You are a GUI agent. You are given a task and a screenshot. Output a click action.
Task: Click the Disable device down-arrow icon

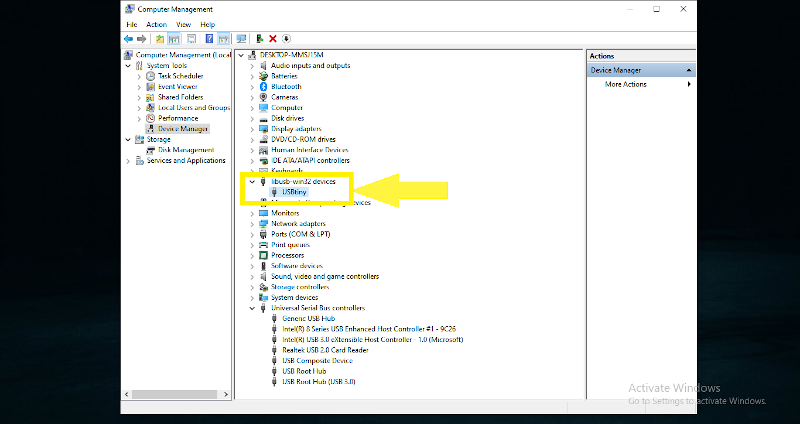pos(286,39)
